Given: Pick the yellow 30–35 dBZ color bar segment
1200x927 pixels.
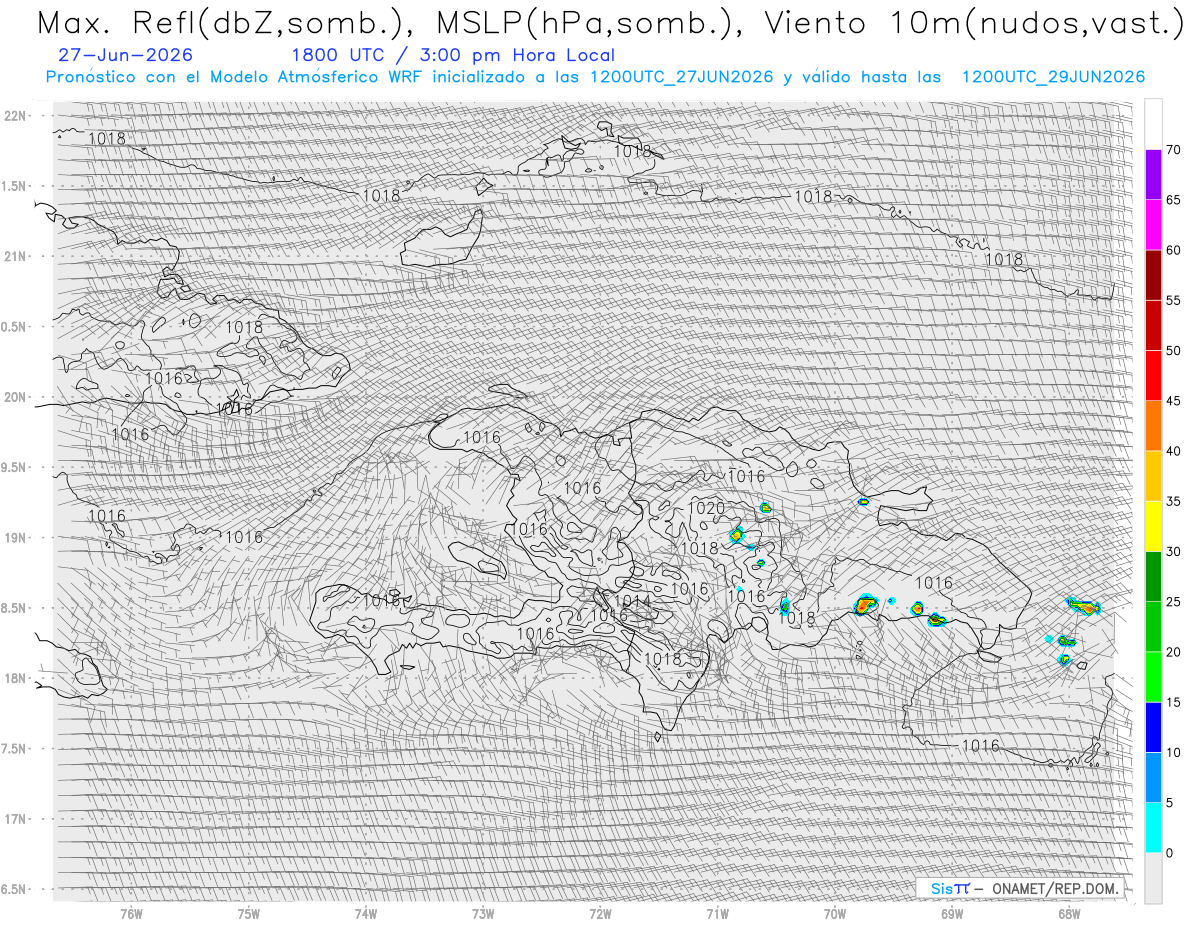Looking at the screenshot, I should click(1153, 526).
